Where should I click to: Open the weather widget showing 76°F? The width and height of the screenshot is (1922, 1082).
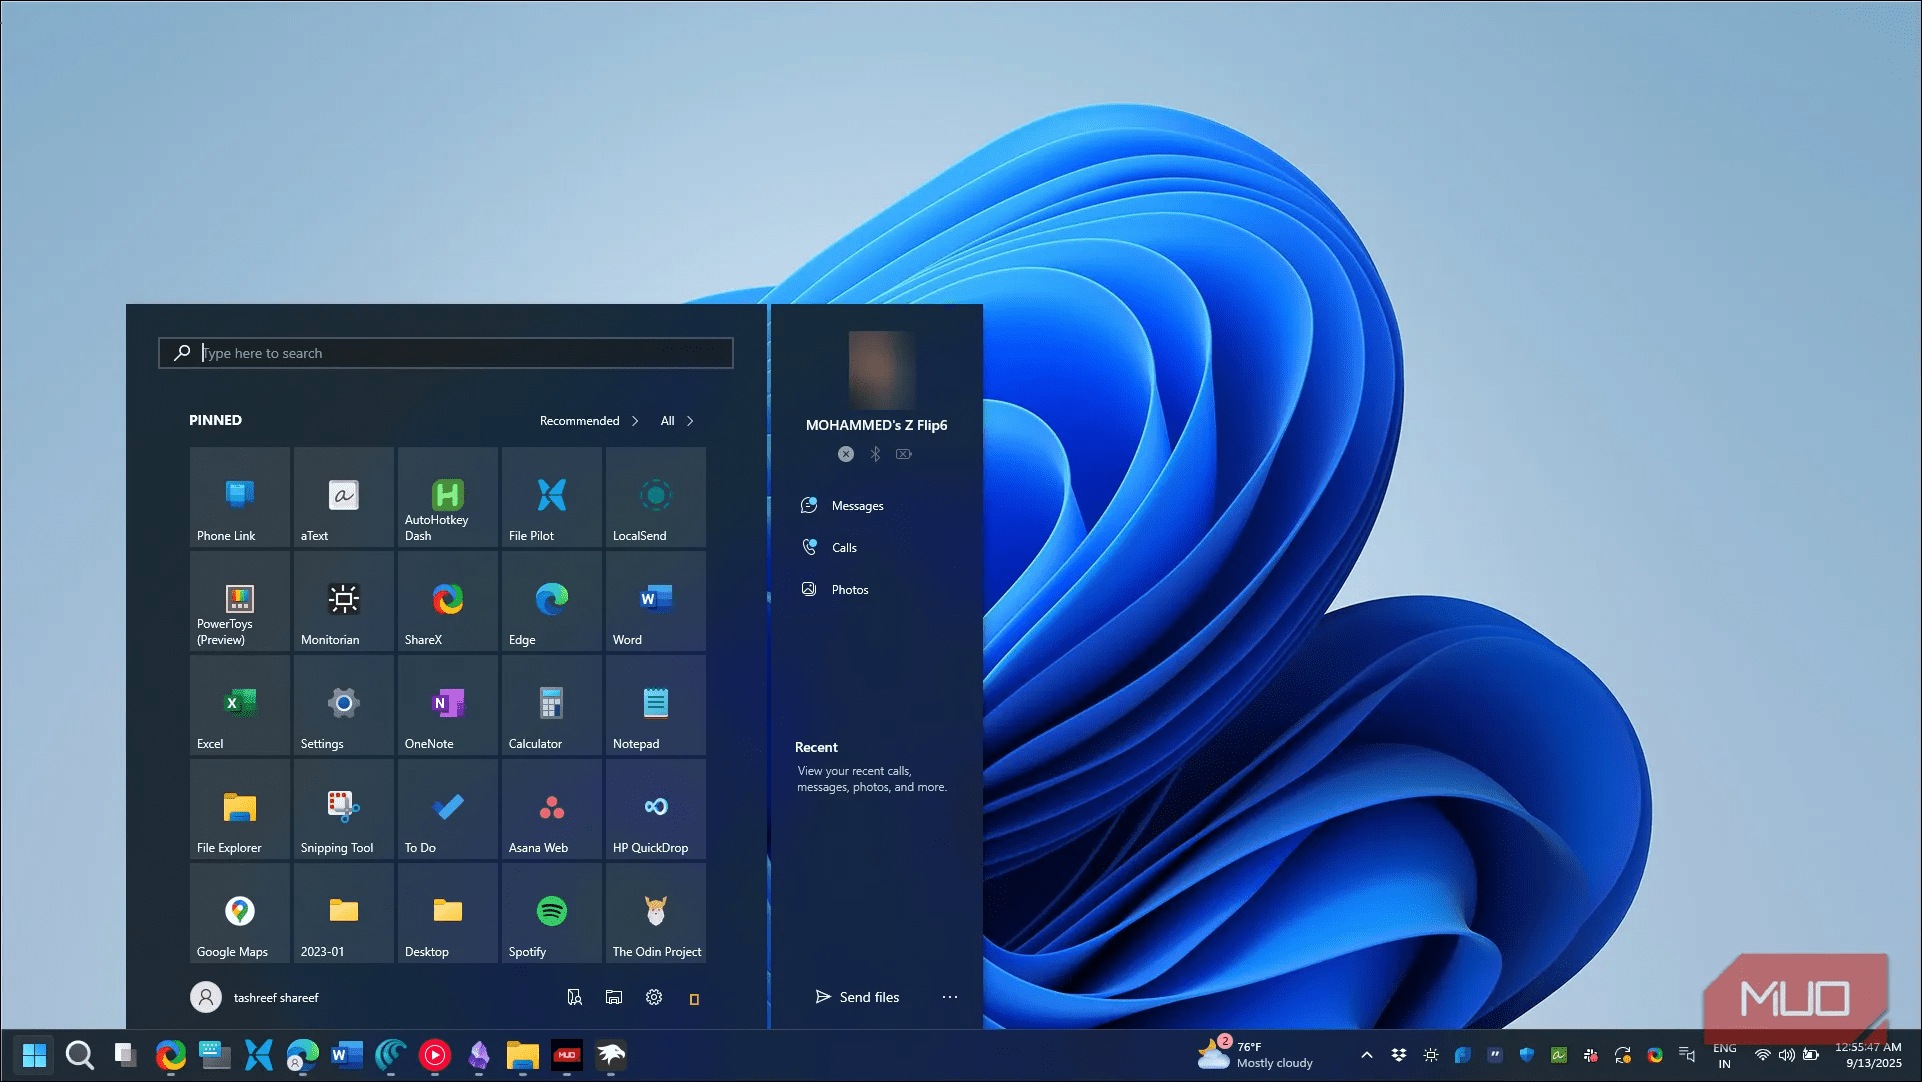tap(1257, 1055)
